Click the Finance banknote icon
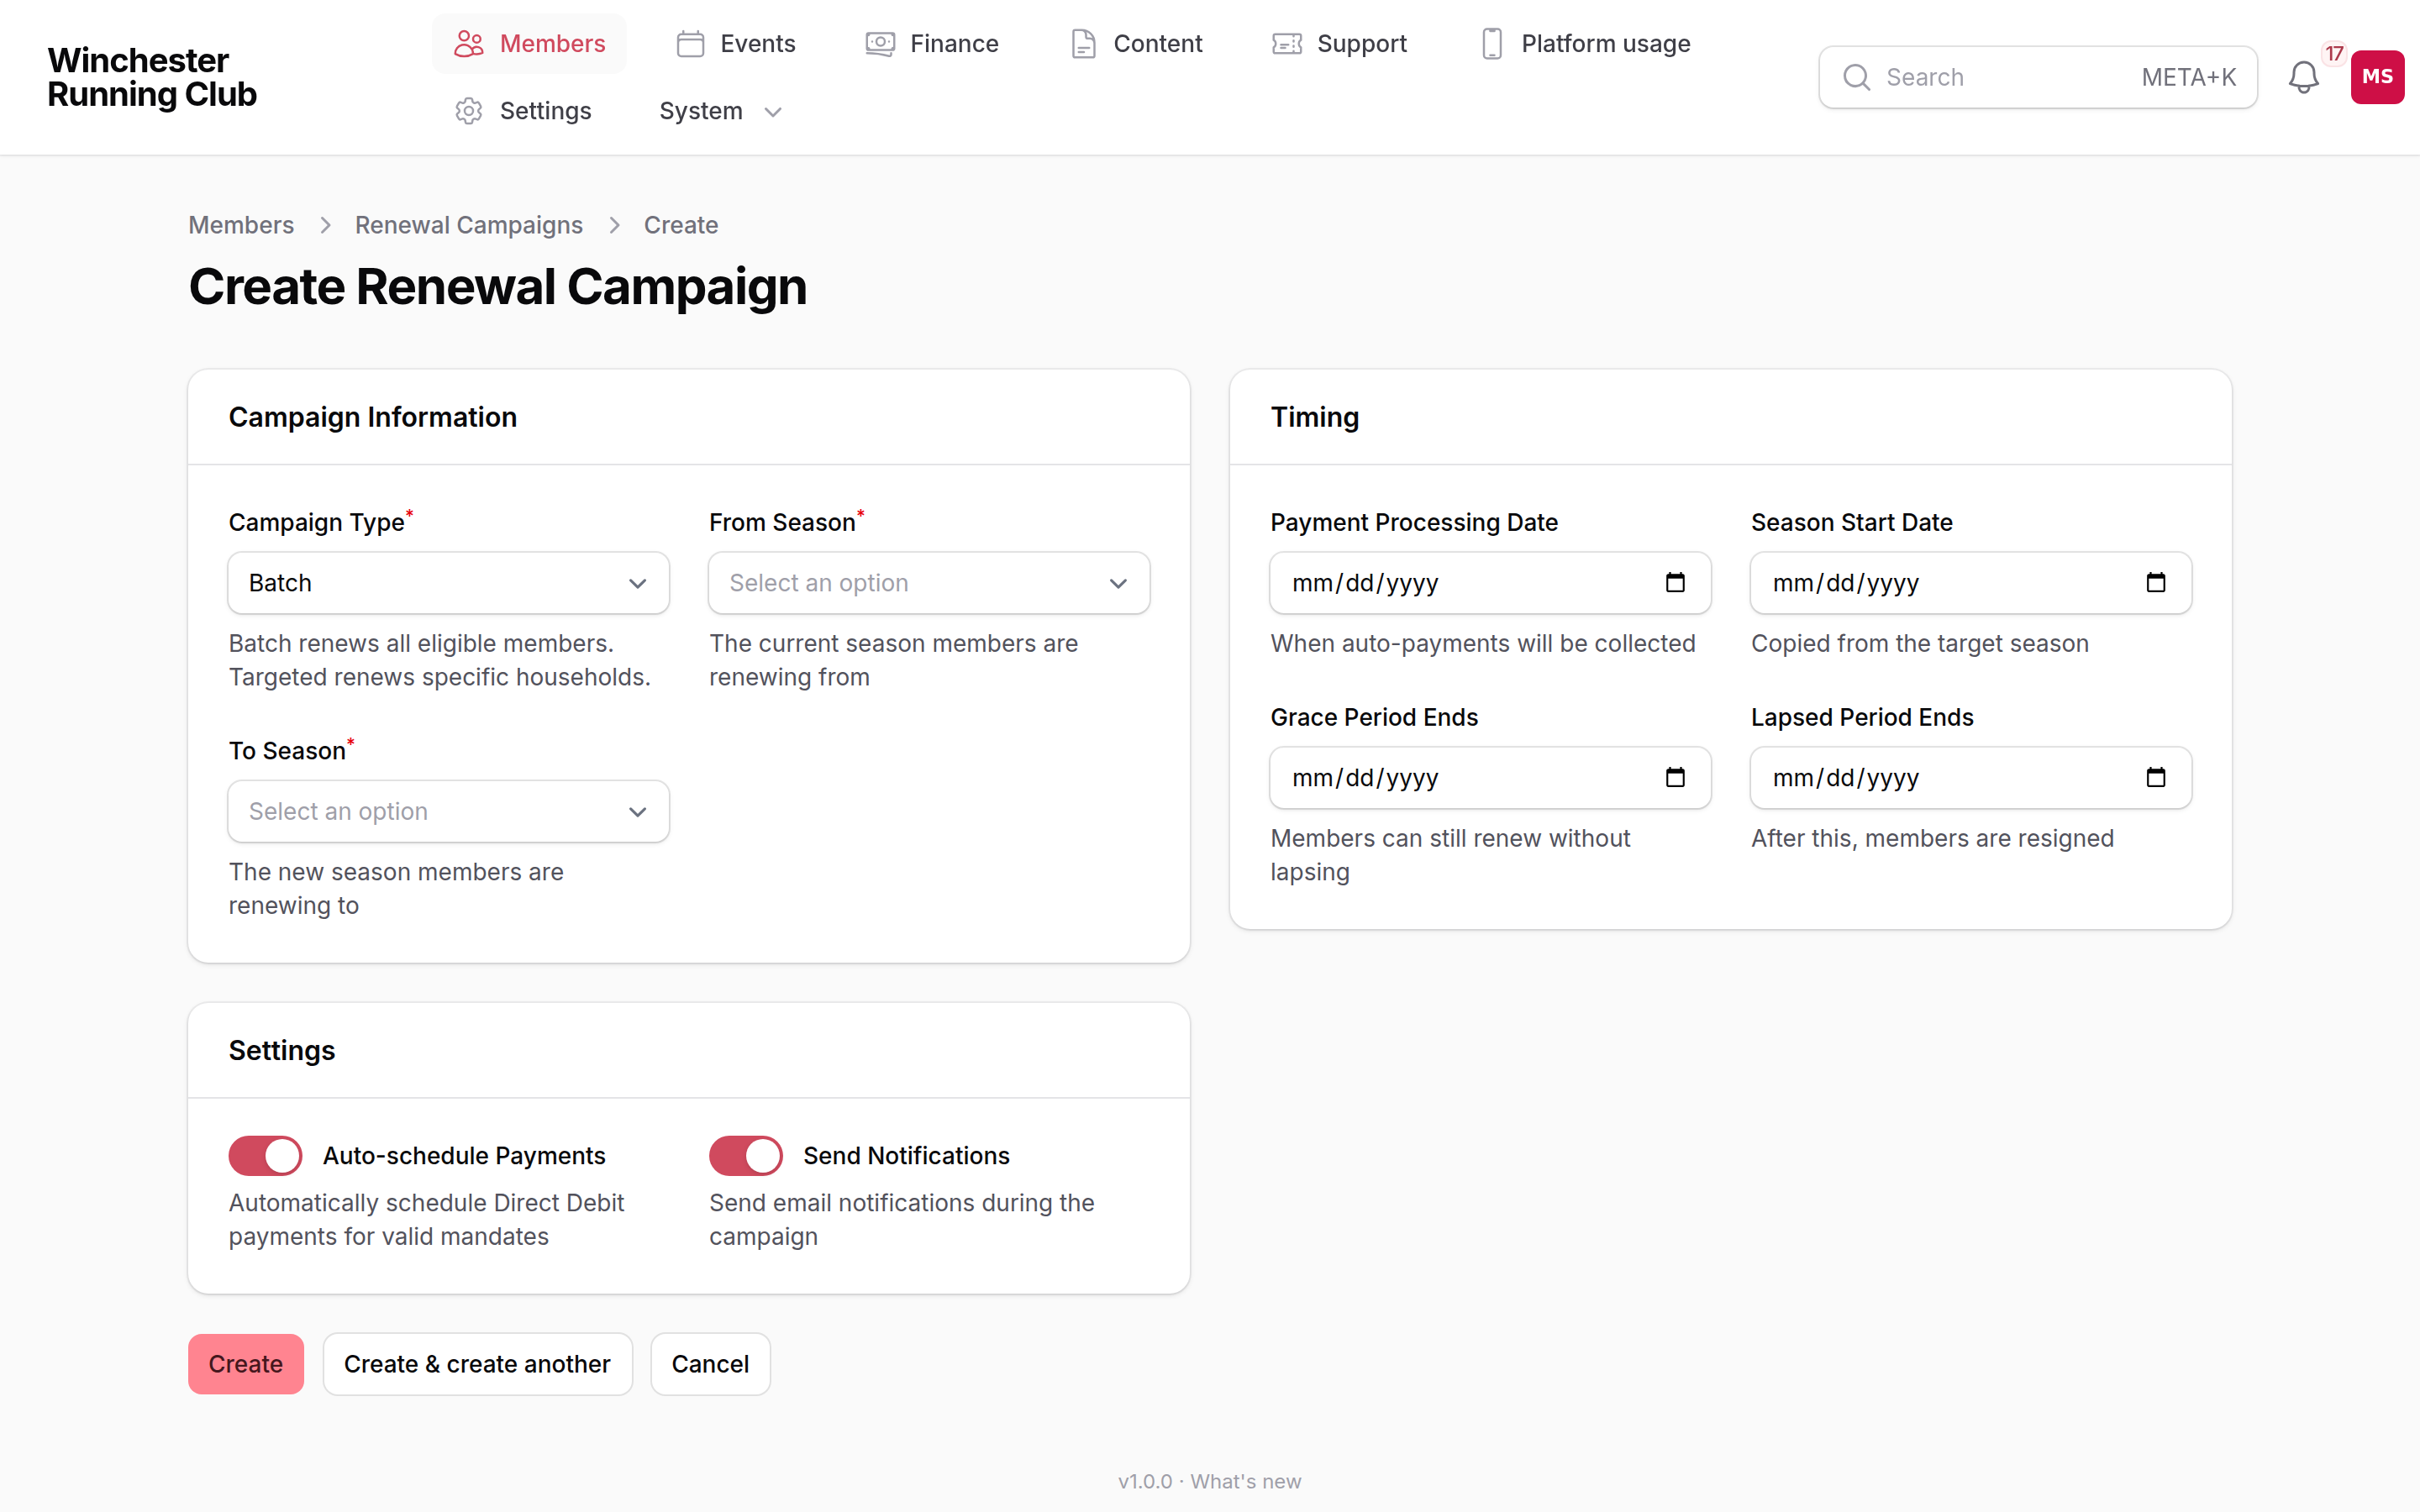 [880, 44]
